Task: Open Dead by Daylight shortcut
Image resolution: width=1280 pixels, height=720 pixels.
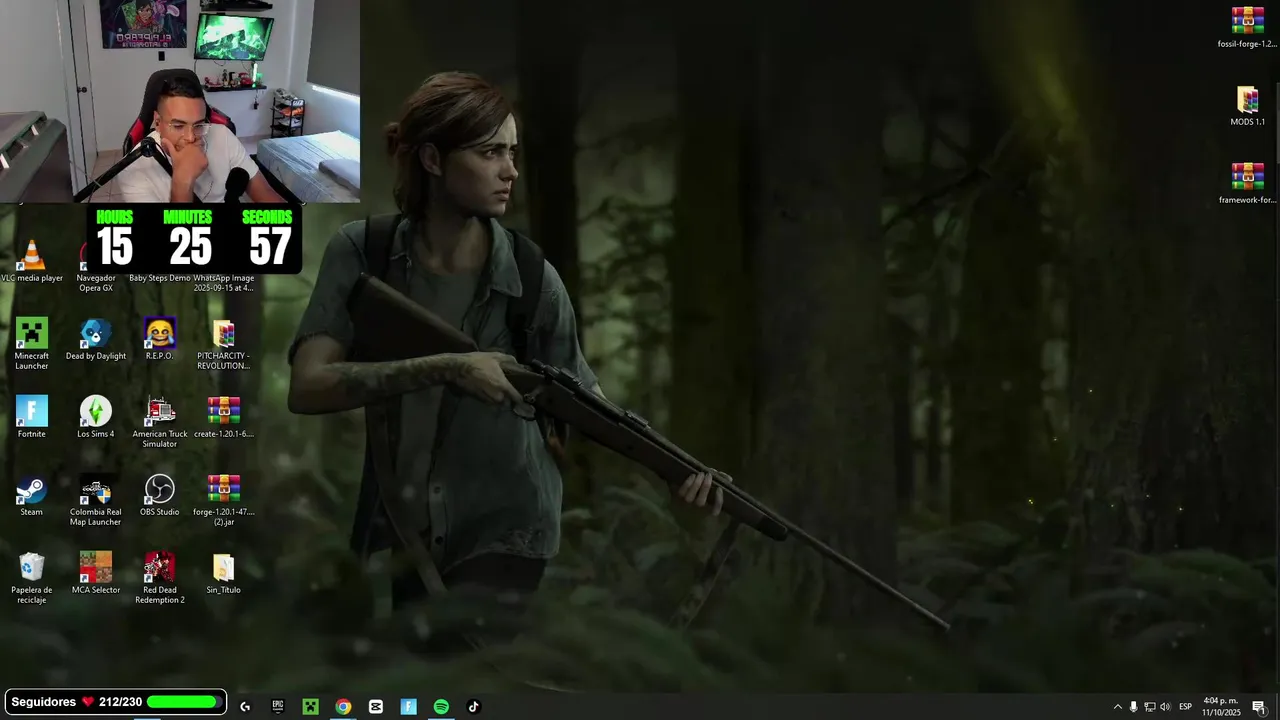Action: [96, 340]
